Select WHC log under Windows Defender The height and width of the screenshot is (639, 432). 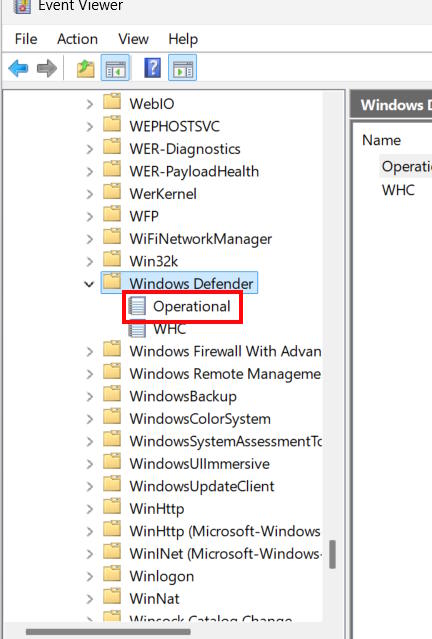pos(170,329)
